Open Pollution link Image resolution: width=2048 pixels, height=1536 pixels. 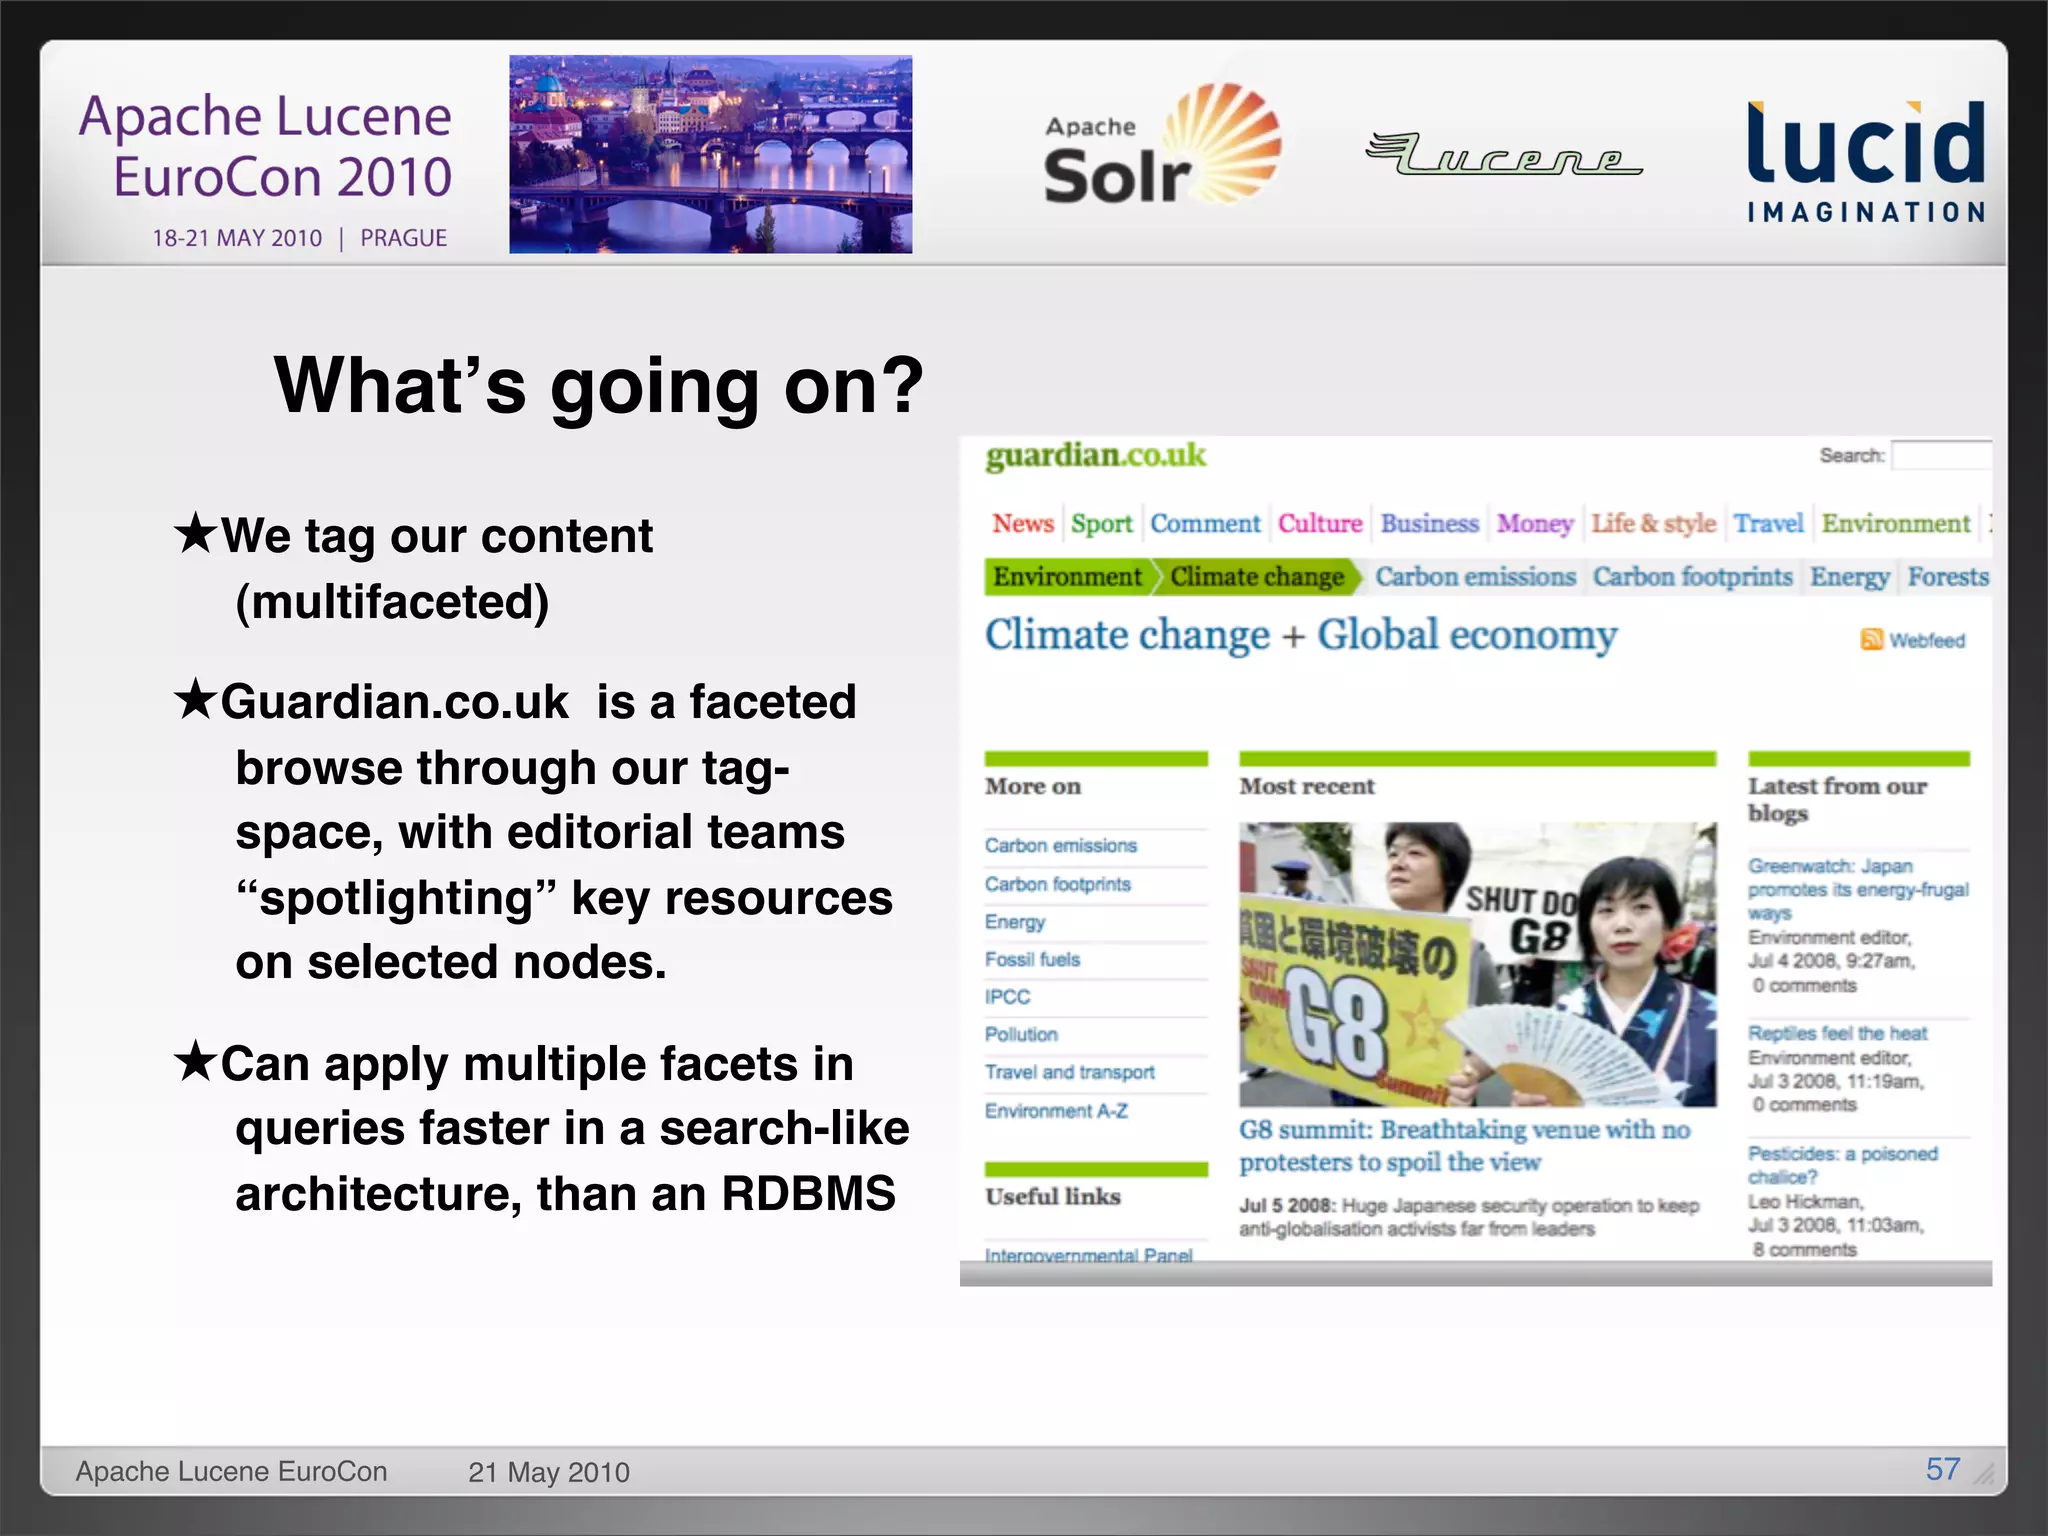pyautogui.click(x=1020, y=1035)
